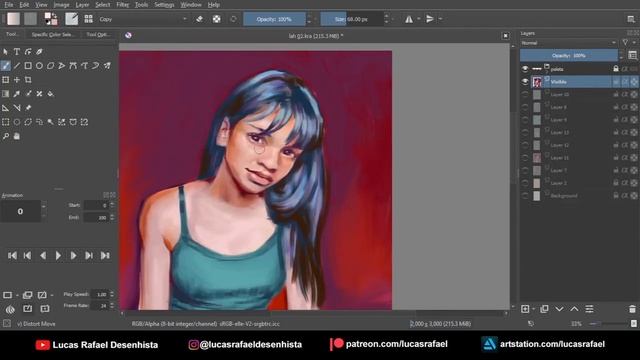Image resolution: width=640 pixels, height=360 pixels.
Task: Select the Bezier Curve tool
Action: pyautogui.click(x=73, y=66)
